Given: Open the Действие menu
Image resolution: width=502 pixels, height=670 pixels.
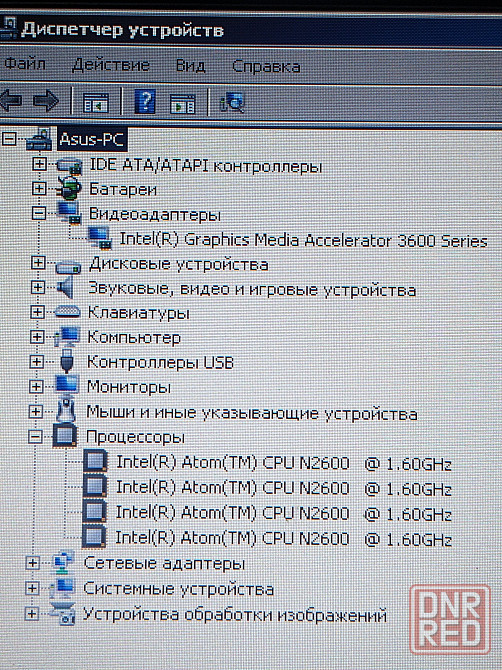Looking at the screenshot, I should [111, 65].
